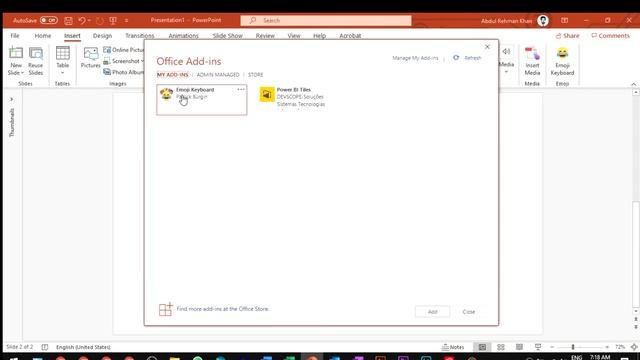Switch to the STORE tab
Viewport: 640px width, 360px height.
pyautogui.click(x=256, y=75)
